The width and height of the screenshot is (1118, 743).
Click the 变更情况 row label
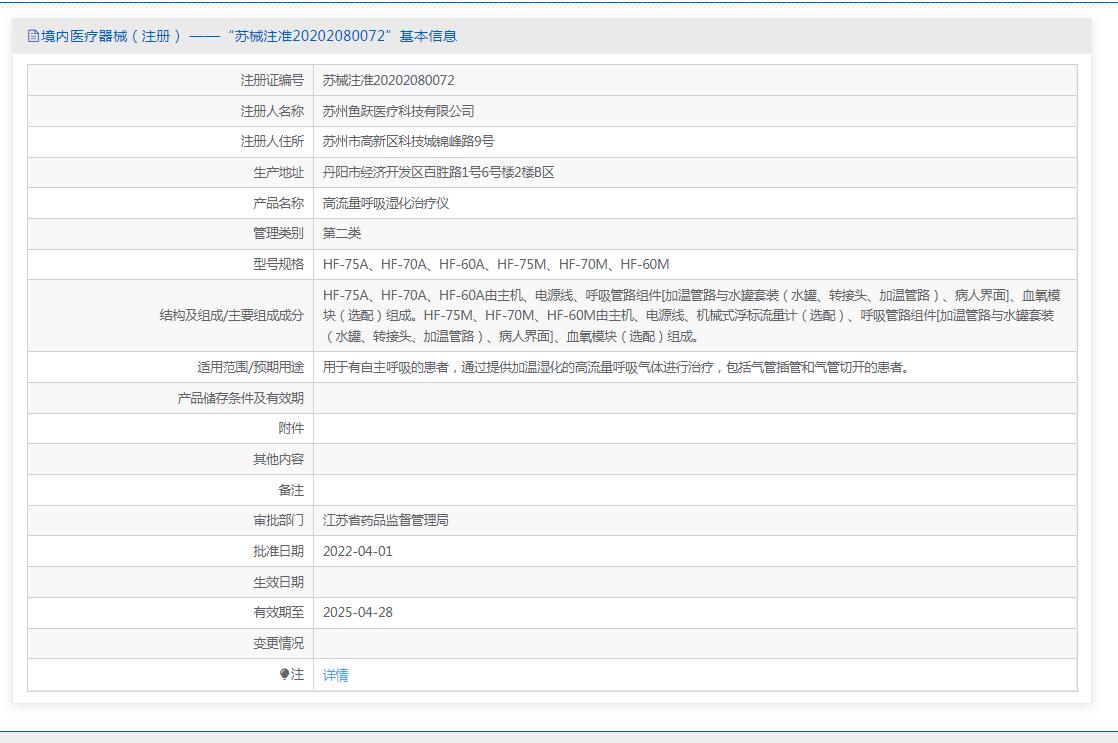[278, 643]
